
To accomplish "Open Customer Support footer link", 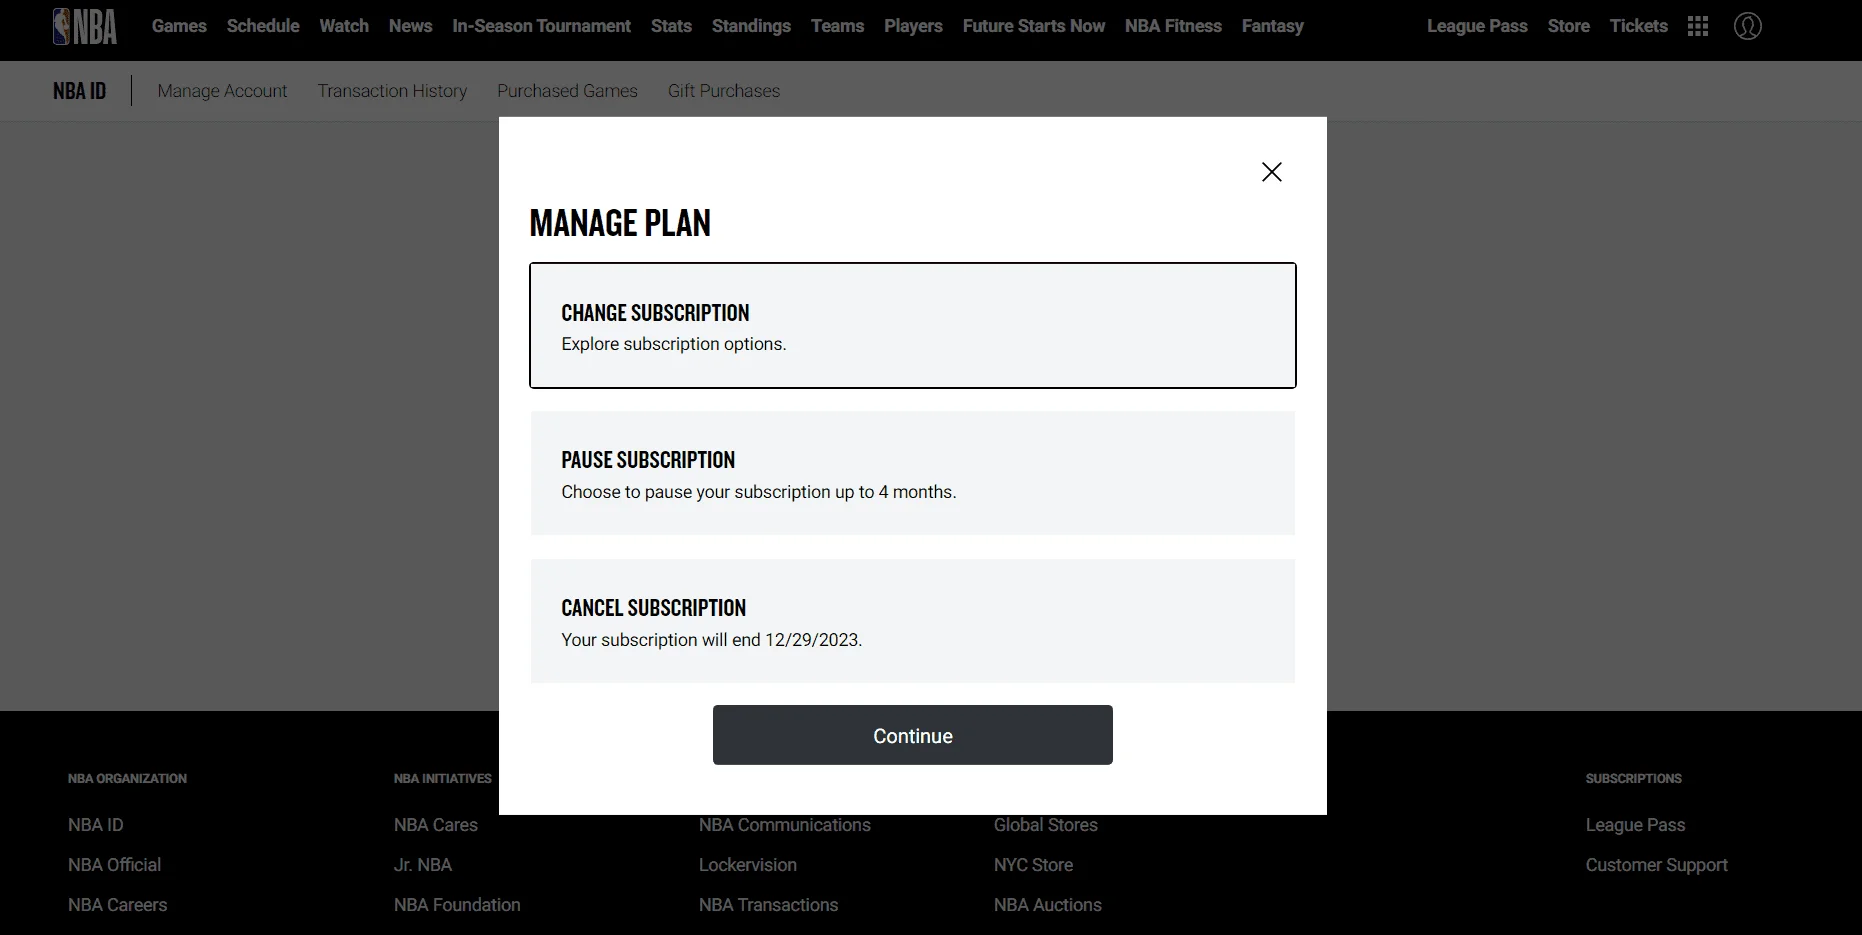I will point(1656,865).
